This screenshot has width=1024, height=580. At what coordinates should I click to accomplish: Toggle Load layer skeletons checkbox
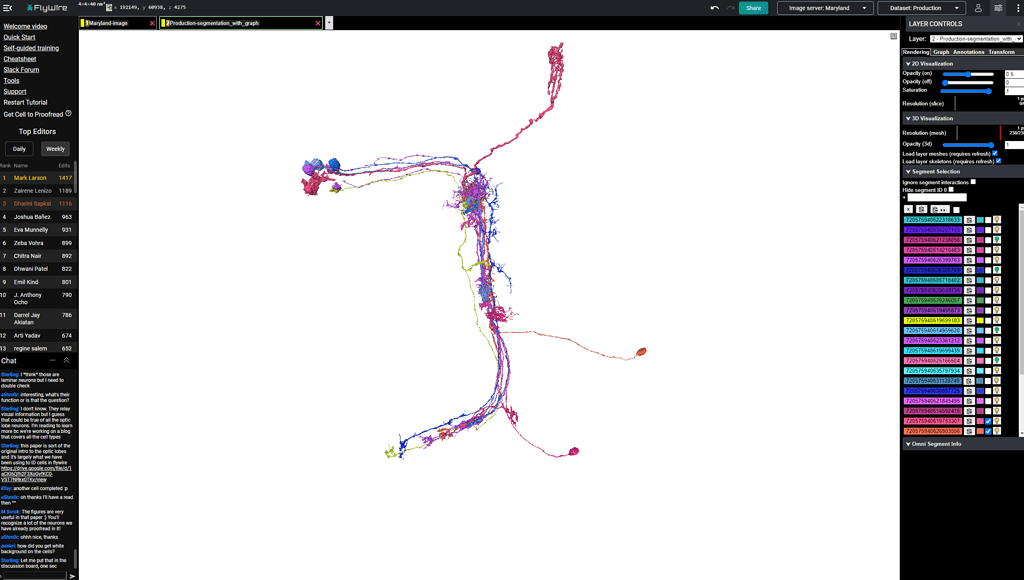(x=999, y=161)
